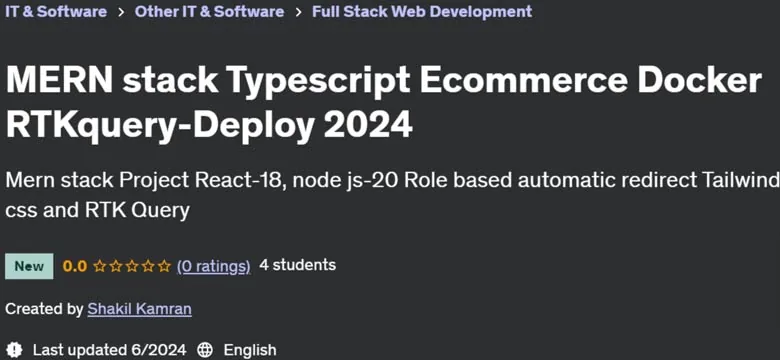Select the first rating star
Screen dimensions: 780x360
tap(100, 267)
